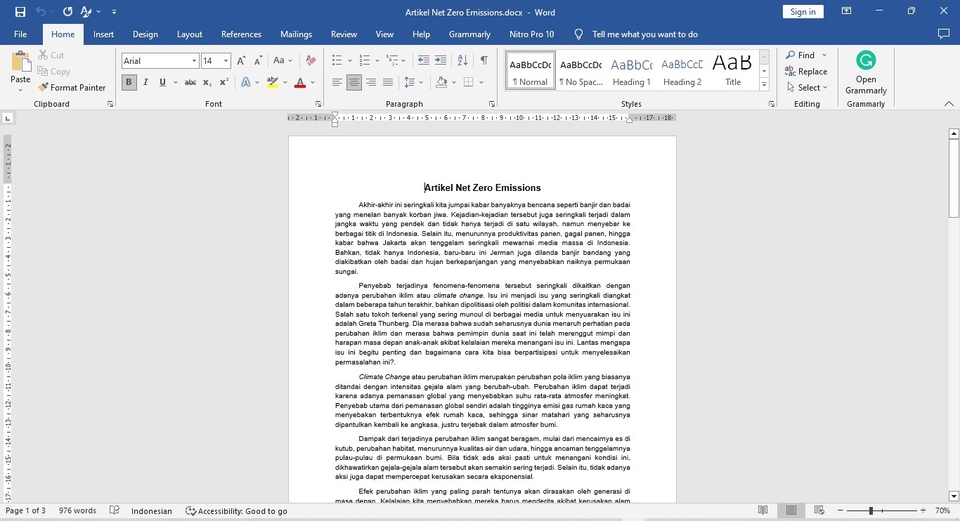Switch to the Review tab
The width and height of the screenshot is (960, 521).
pos(343,34)
